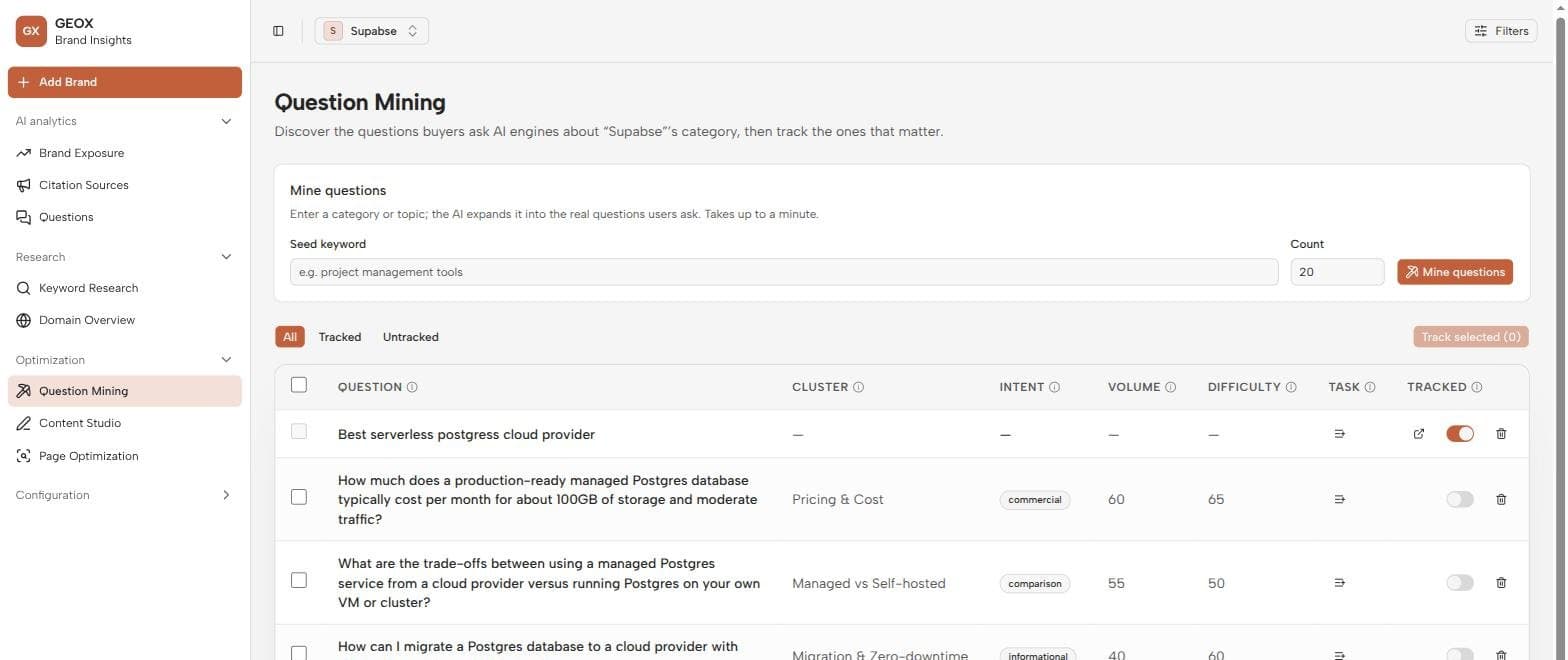Enable tracking for Managed vs Self-hosted question
1568x660 pixels.
(1460, 583)
